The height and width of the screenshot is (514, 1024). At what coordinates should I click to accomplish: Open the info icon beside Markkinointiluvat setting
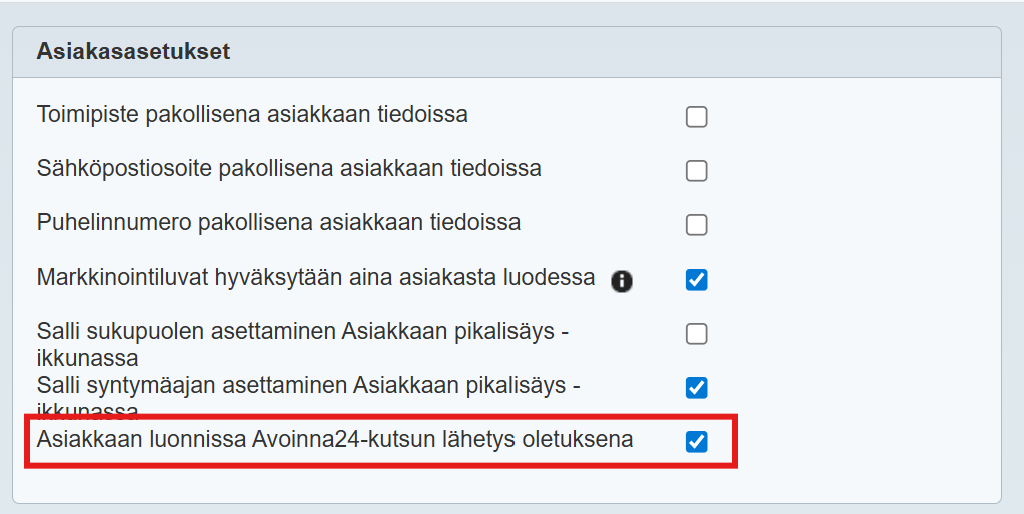[x=622, y=281]
